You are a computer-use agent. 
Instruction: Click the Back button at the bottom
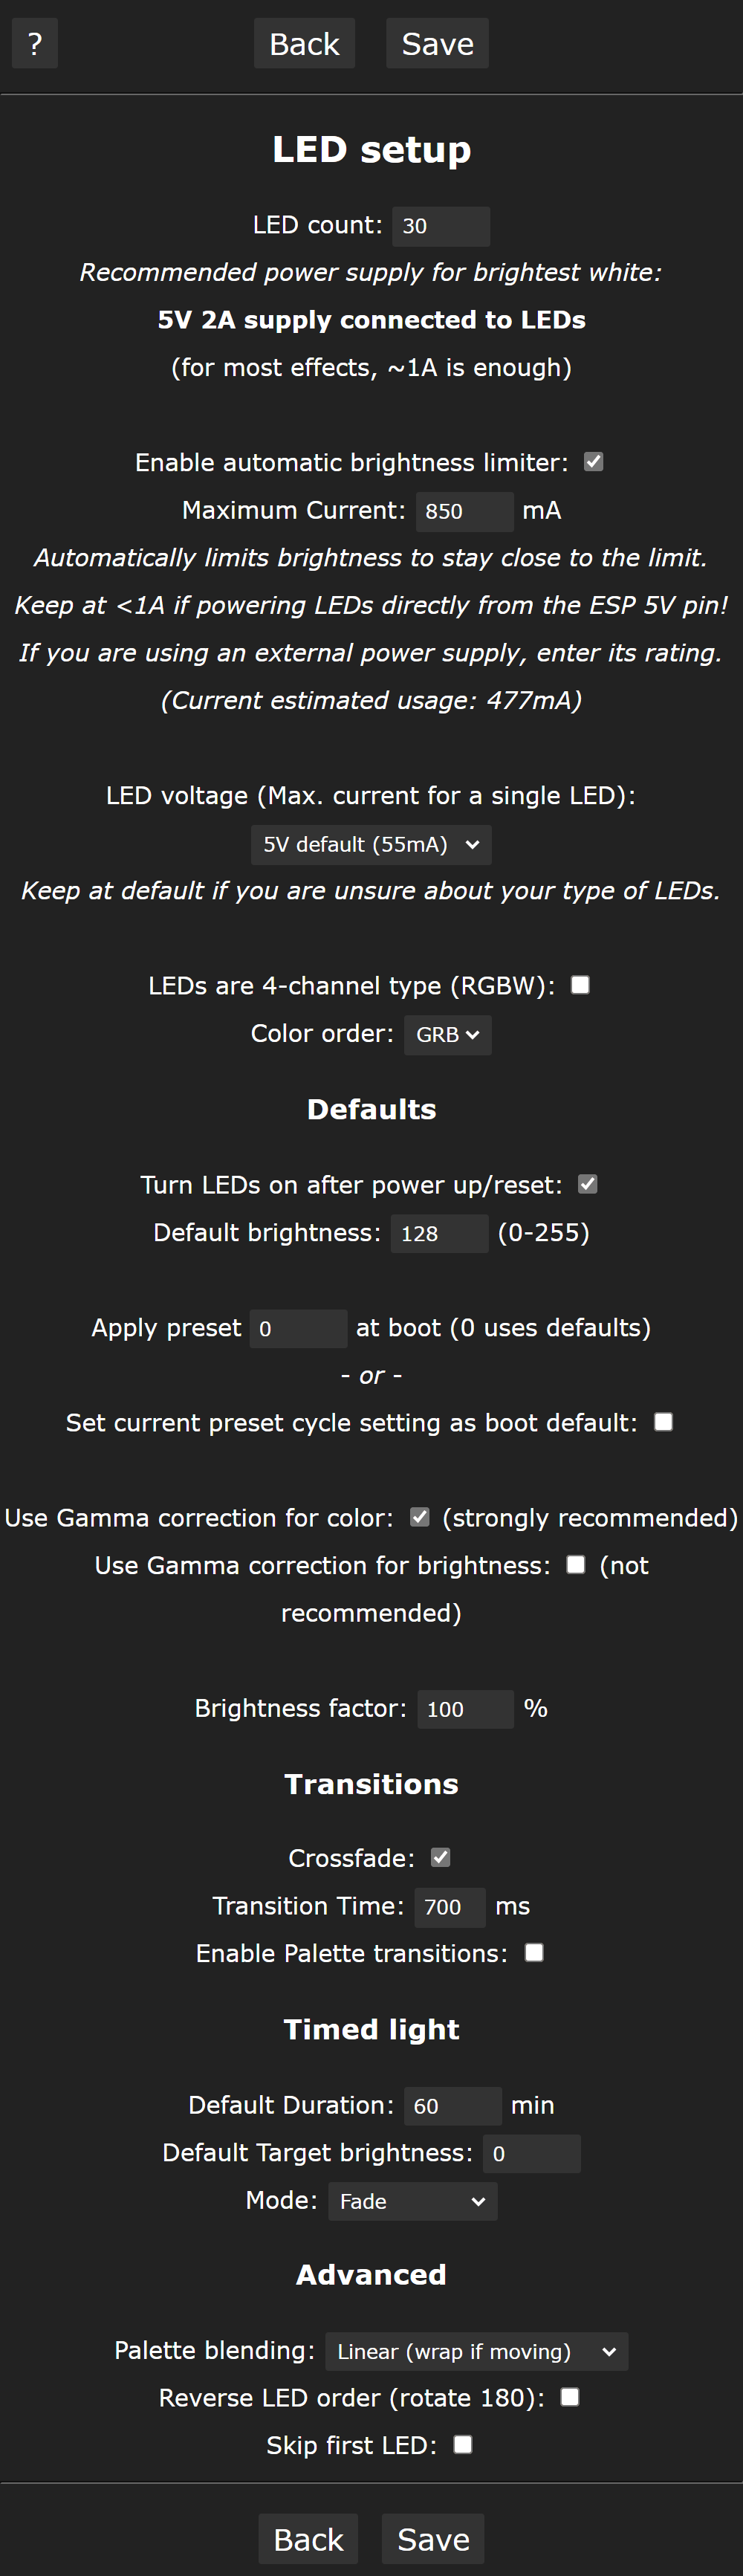point(308,2539)
